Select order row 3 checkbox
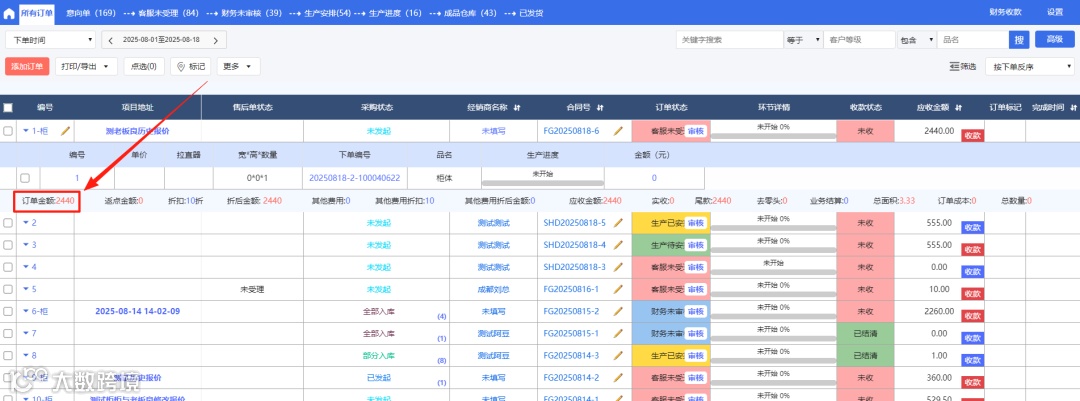This screenshot has height=401, width=1080. coord(8,245)
